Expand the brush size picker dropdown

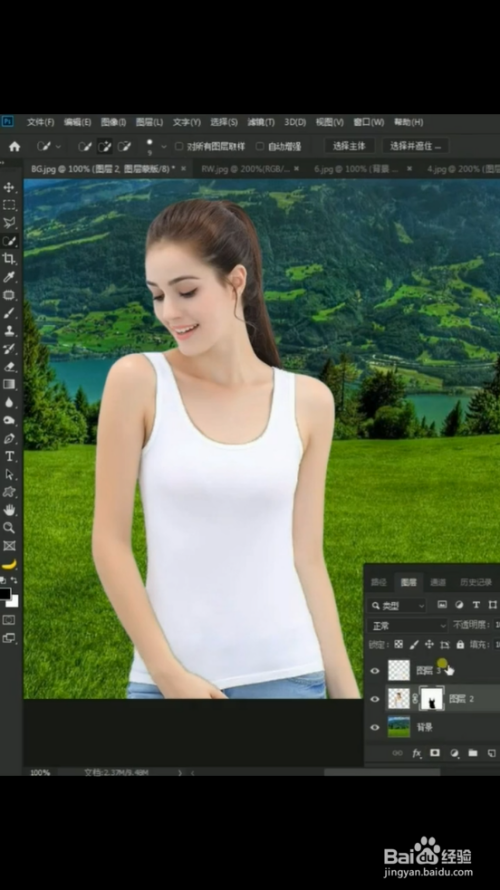(x=164, y=146)
